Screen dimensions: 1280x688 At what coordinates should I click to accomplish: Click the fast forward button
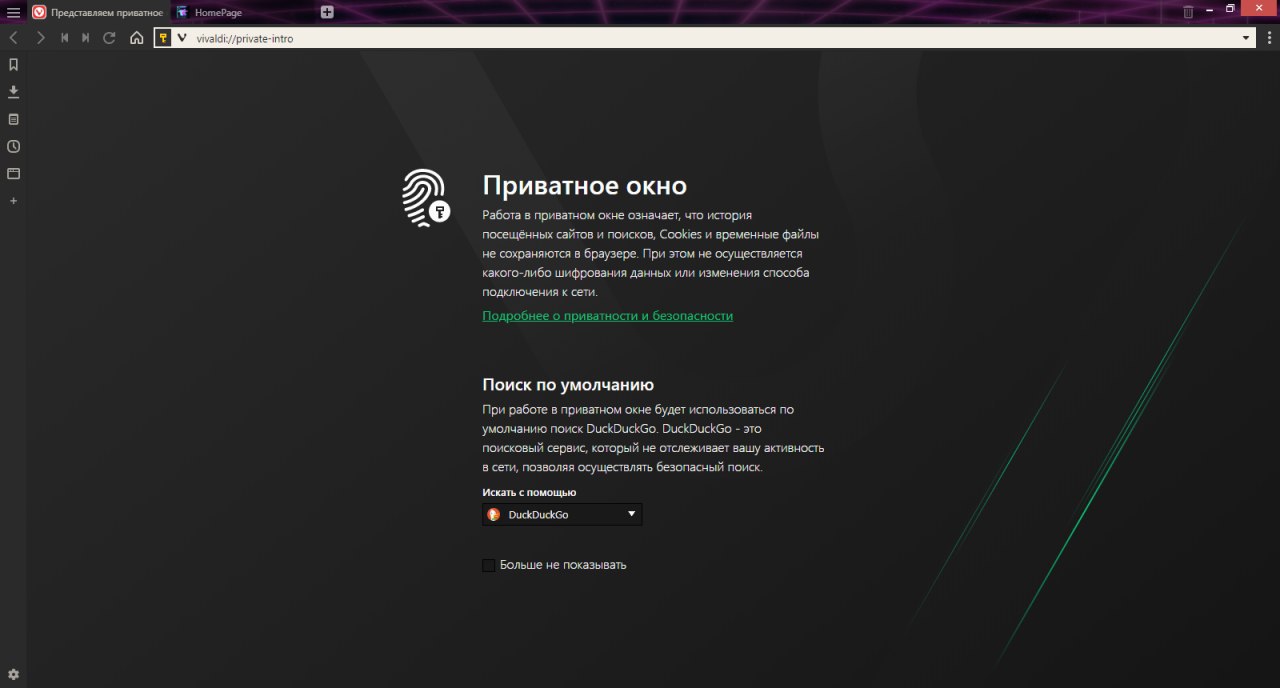86,38
